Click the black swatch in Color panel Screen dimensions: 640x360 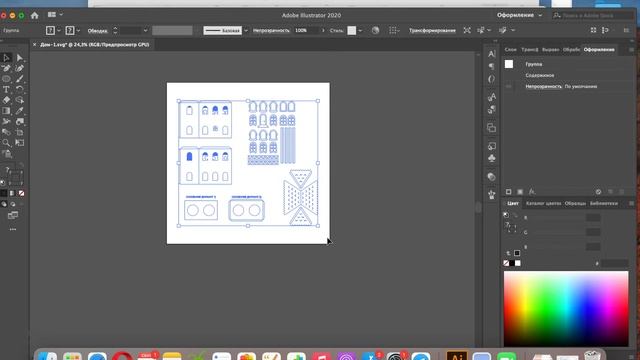pos(512,263)
